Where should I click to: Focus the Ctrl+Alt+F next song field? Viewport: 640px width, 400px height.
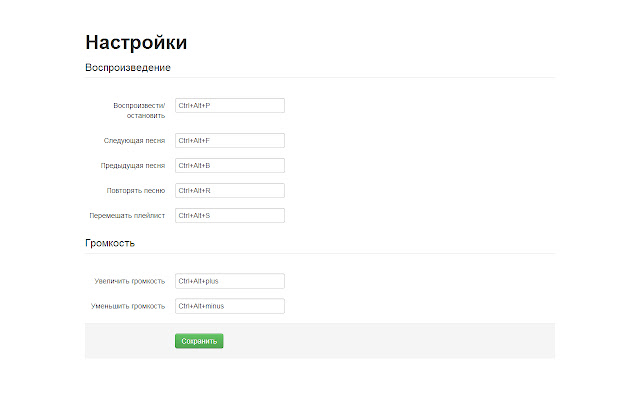point(230,140)
